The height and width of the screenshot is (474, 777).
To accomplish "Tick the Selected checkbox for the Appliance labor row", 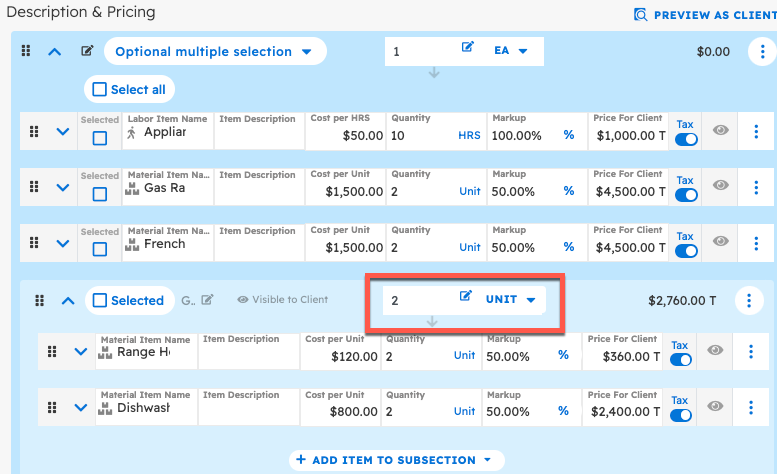I will 100,138.
